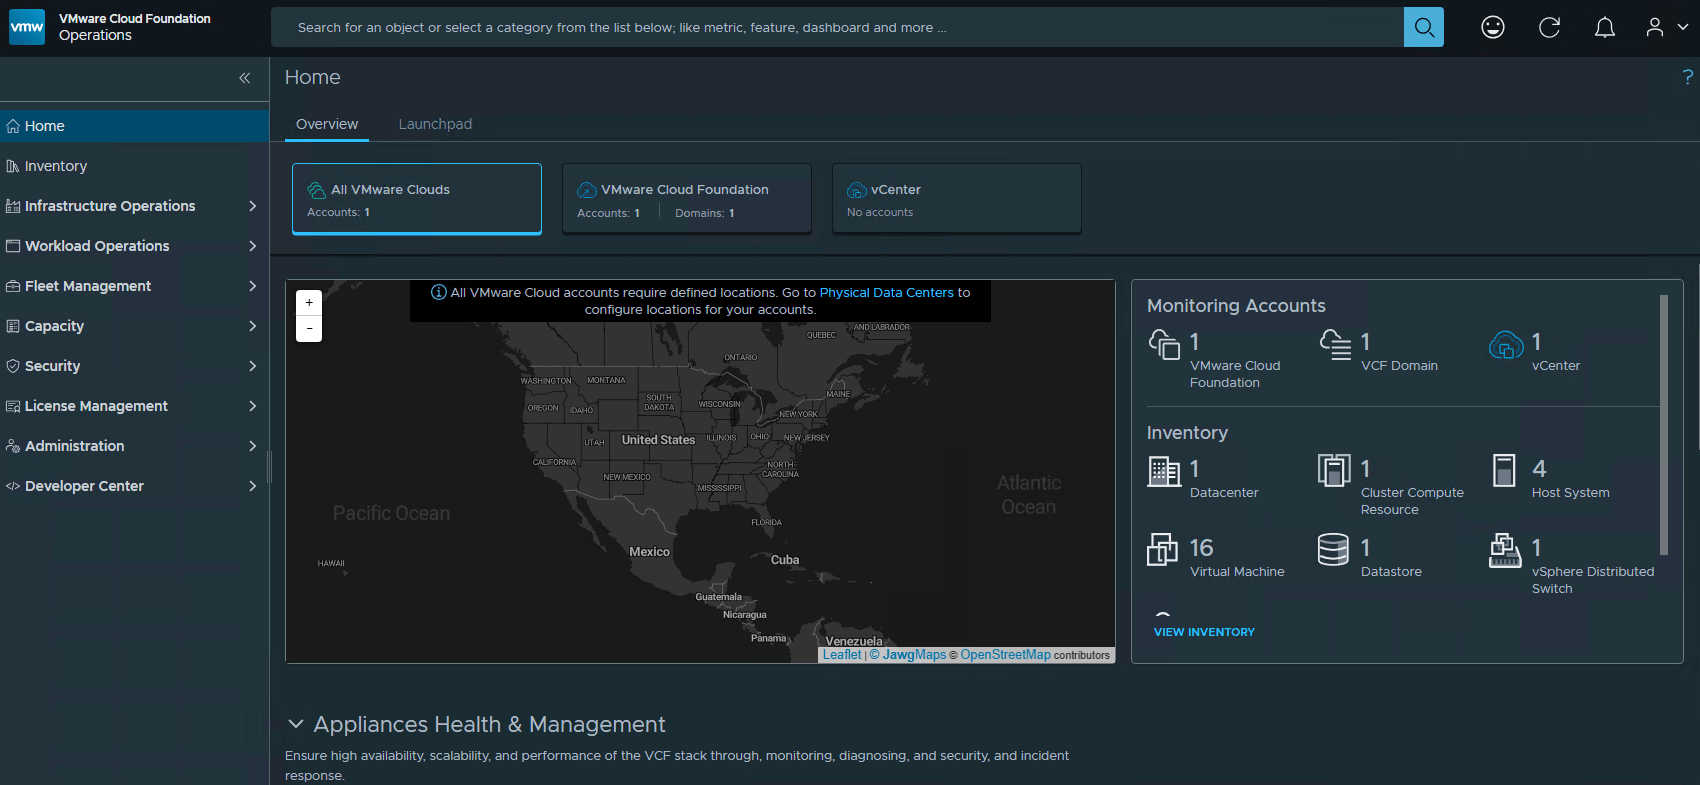
Task: Click the Infrastructure Operations sidebar icon
Action: pyautogui.click(x=13, y=206)
